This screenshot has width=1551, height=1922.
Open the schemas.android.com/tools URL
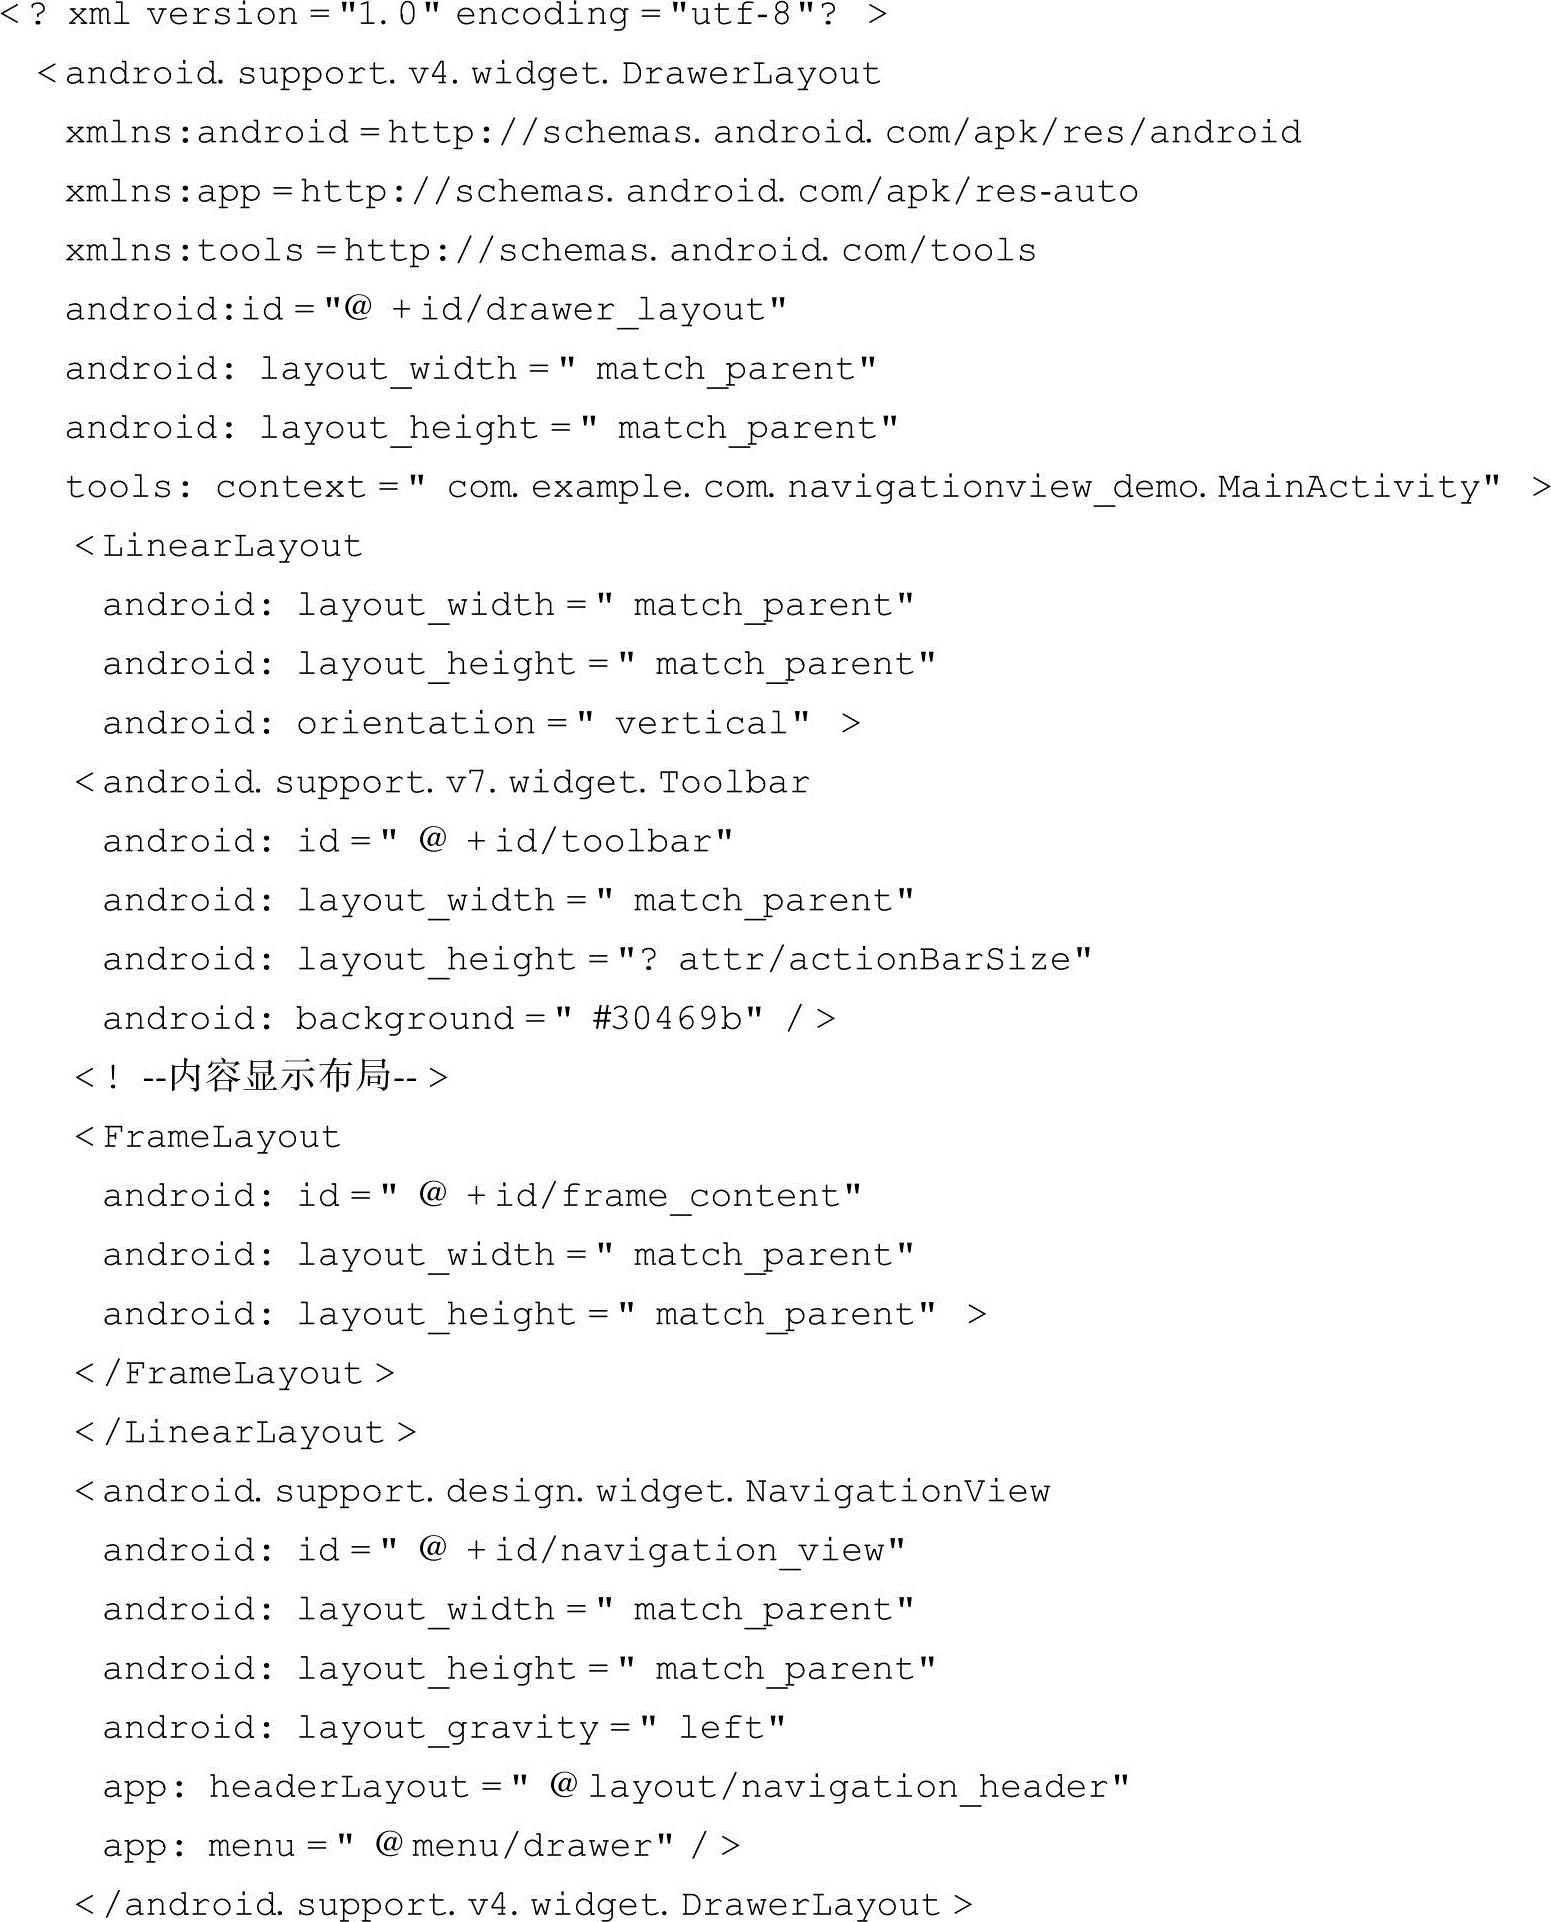[x=689, y=251]
